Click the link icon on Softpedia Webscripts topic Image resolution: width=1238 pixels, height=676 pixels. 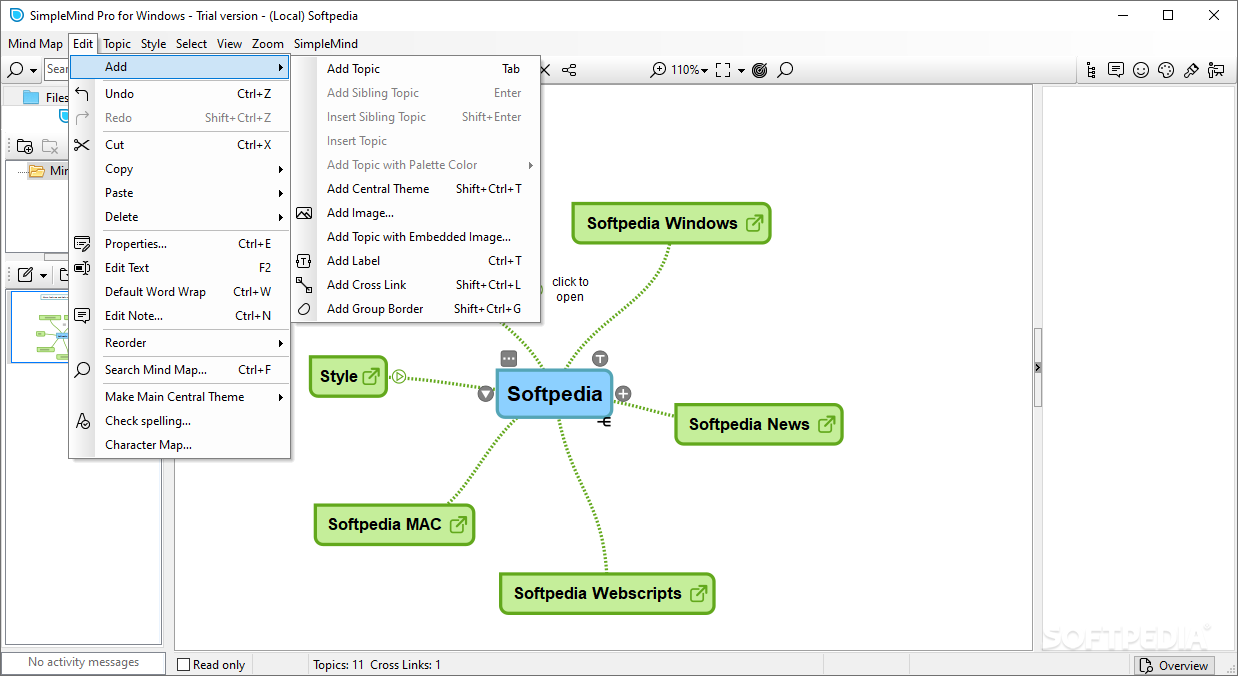pyautogui.click(x=699, y=593)
